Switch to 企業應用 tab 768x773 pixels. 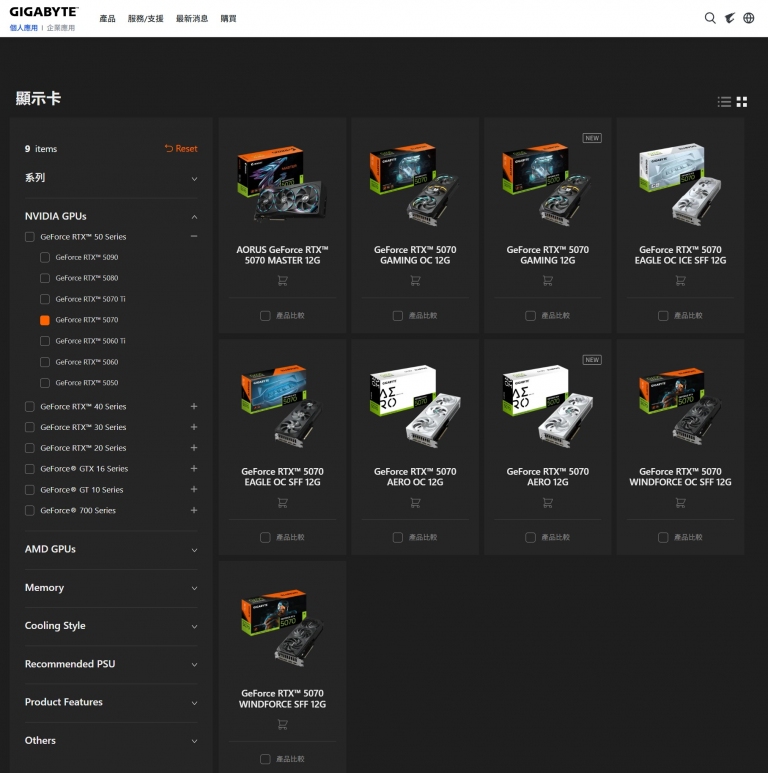(x=61, y=28)
